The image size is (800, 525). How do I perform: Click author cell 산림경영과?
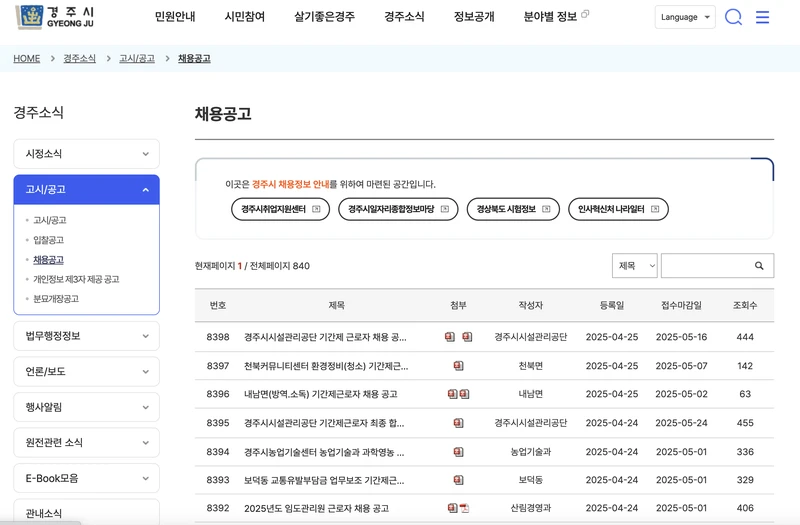coord(531,508)
